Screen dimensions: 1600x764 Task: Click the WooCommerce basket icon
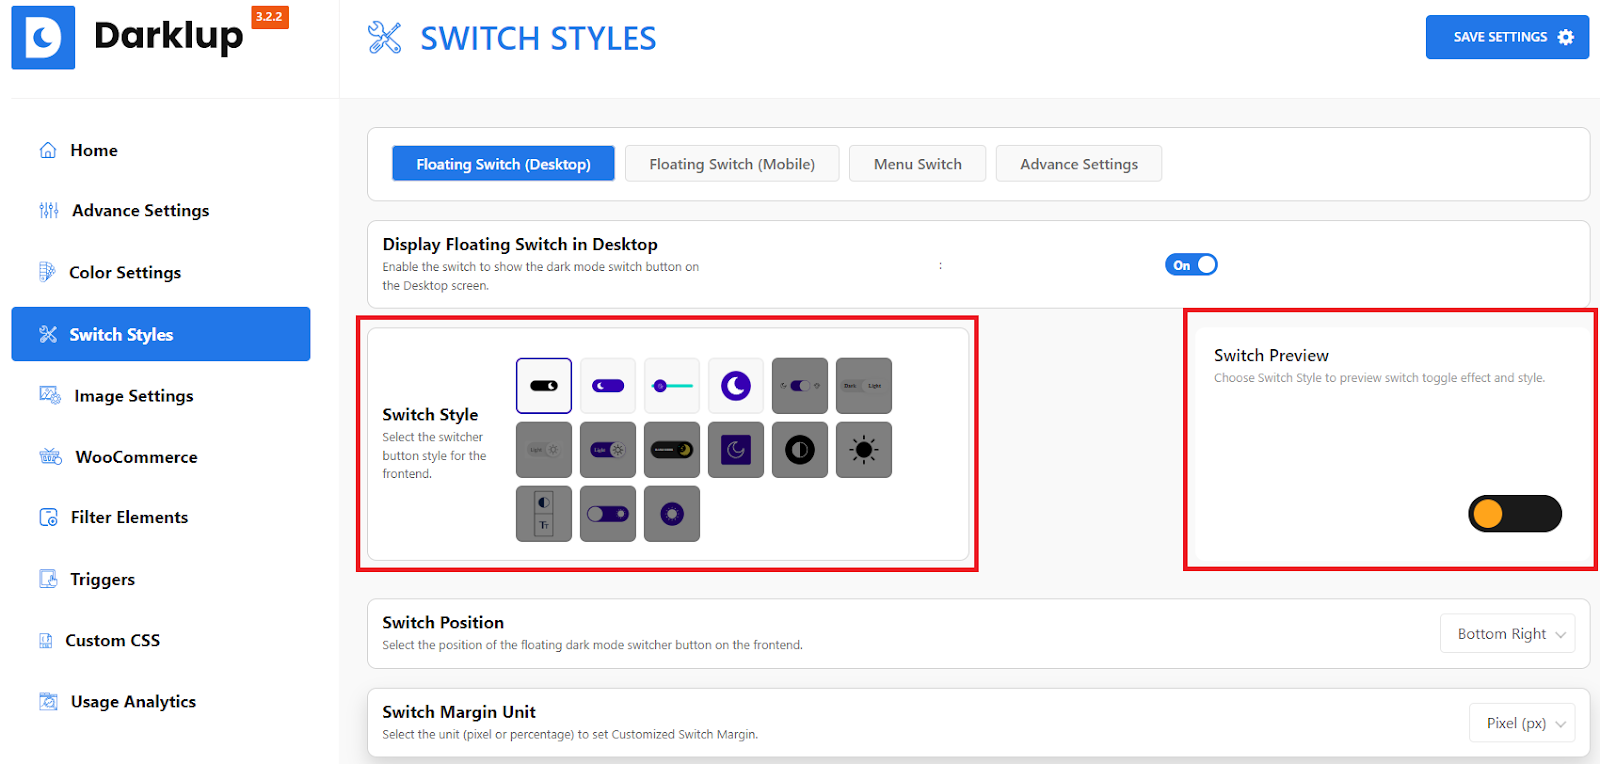click(x=50, y=457)
